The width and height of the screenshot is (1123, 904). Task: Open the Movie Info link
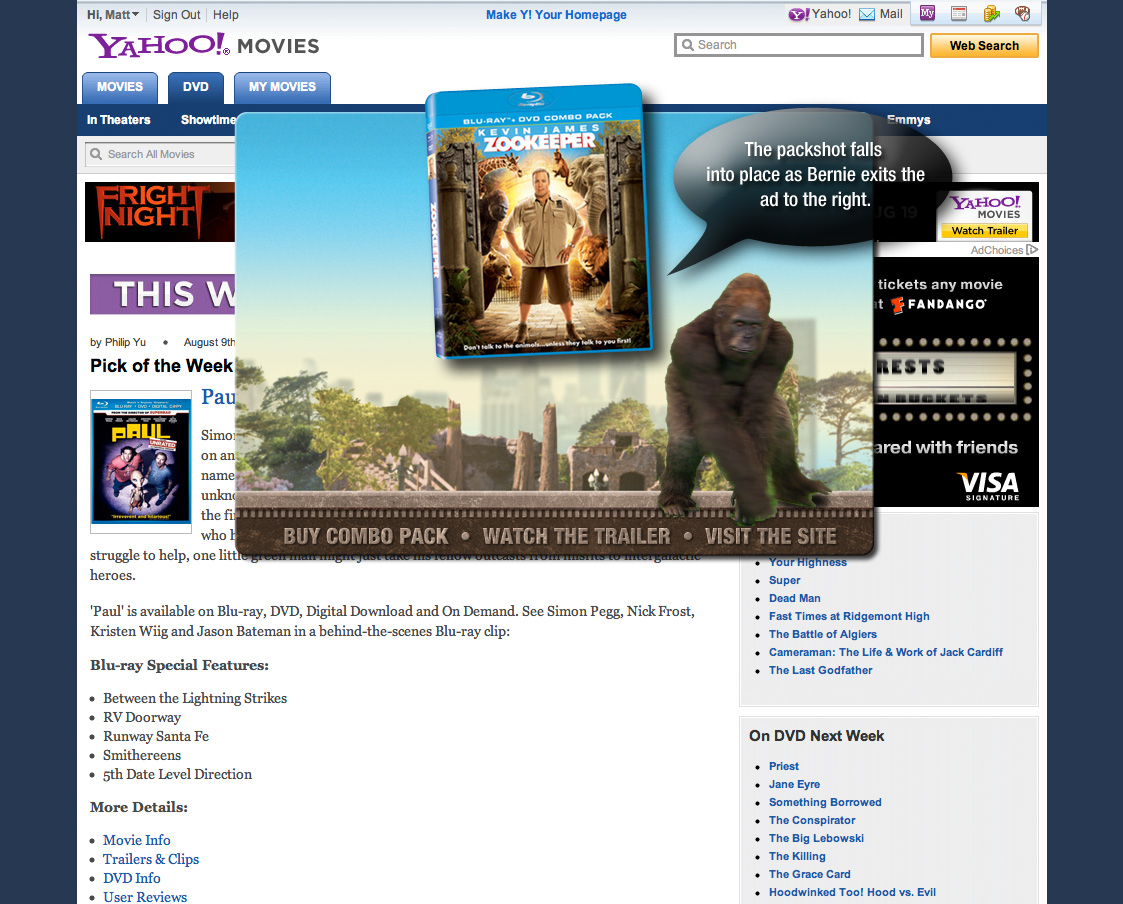(x=137, y=840)
